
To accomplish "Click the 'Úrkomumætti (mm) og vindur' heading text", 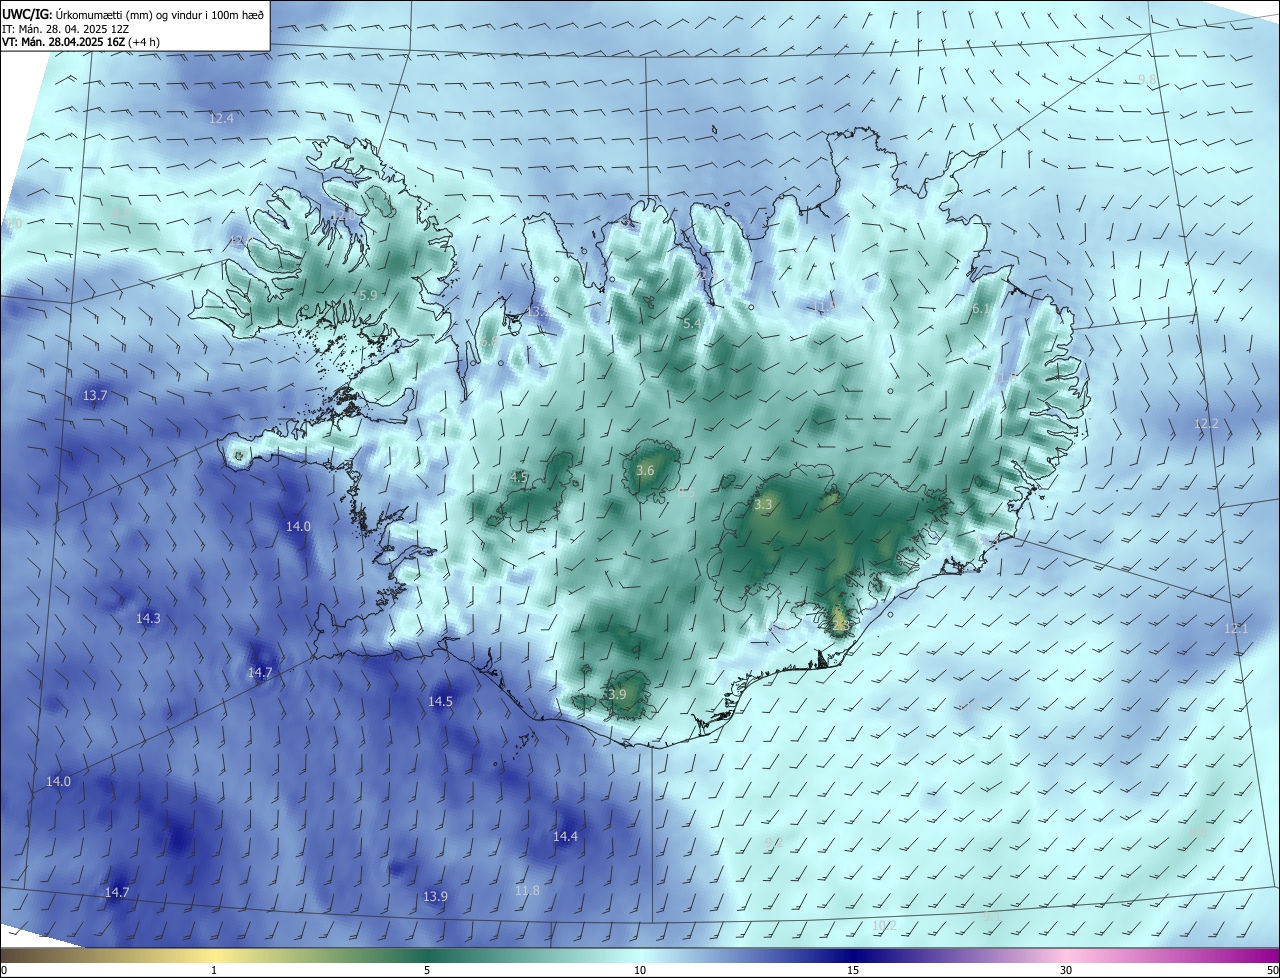I will click(x=127, y=14).
